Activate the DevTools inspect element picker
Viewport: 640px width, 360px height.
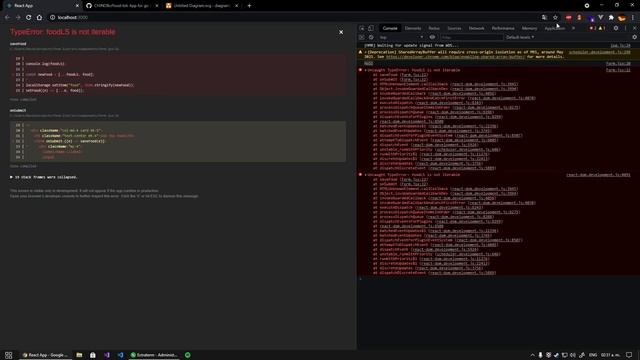(x=362, y=28)
